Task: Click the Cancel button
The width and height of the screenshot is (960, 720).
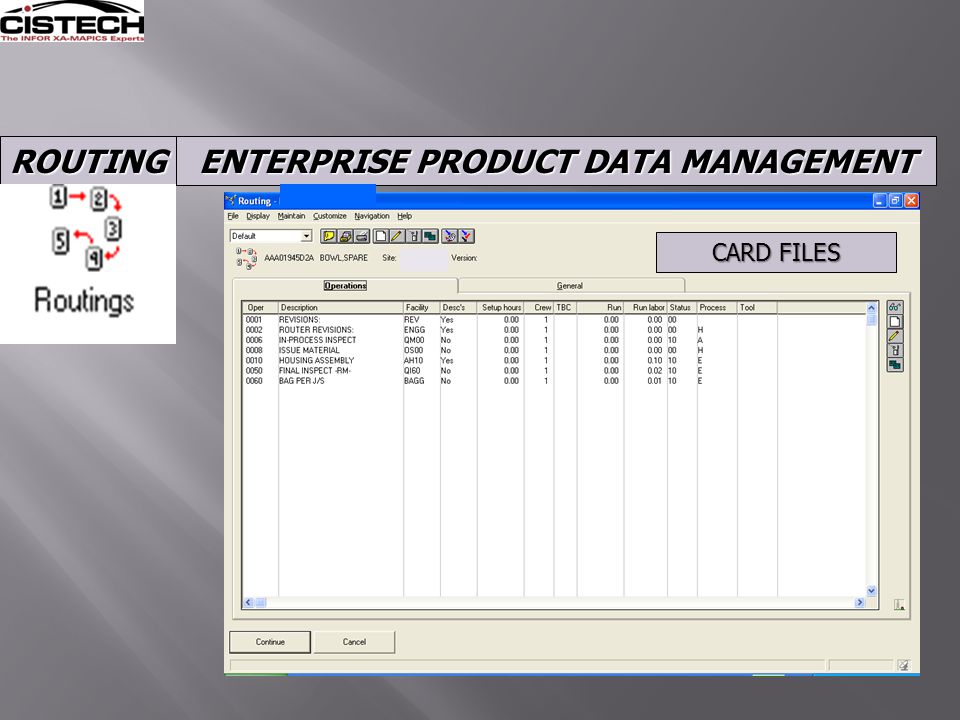Action: click(354, 642)
